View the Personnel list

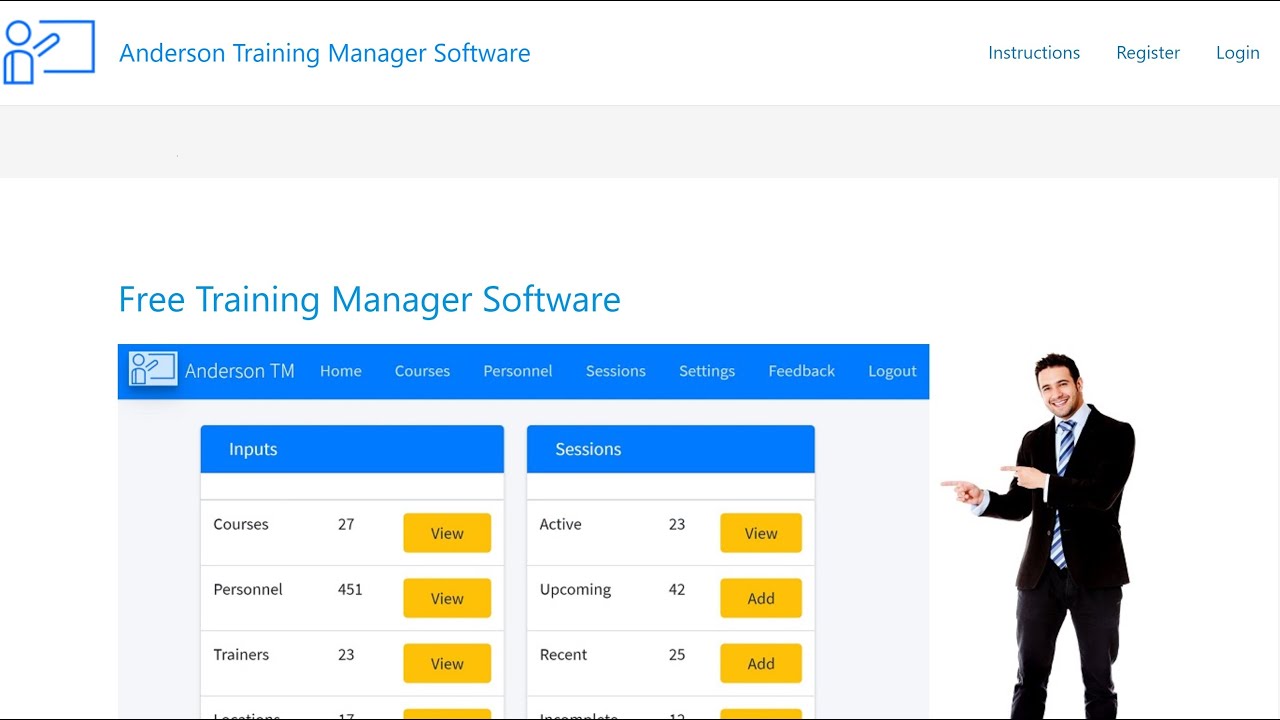447,598
